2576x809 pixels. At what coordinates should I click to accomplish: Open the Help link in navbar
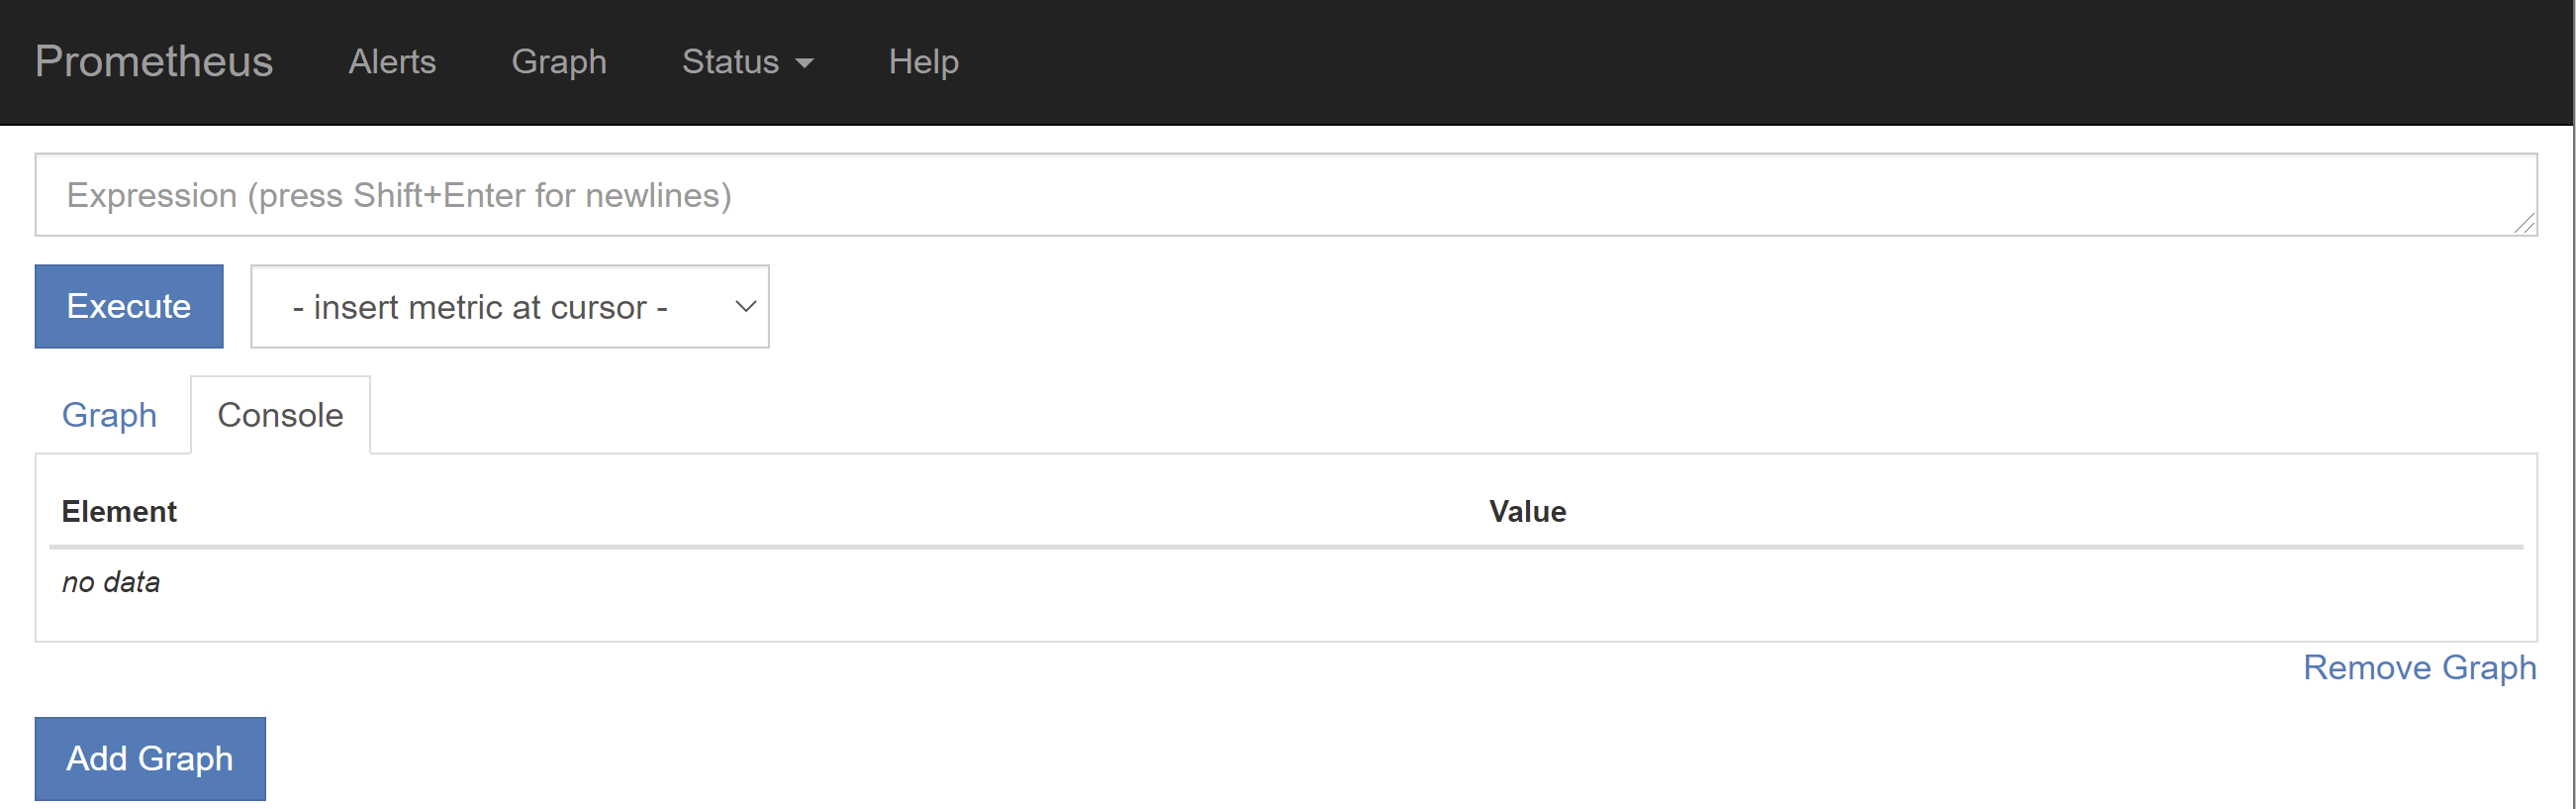click(x=923, y=62)
